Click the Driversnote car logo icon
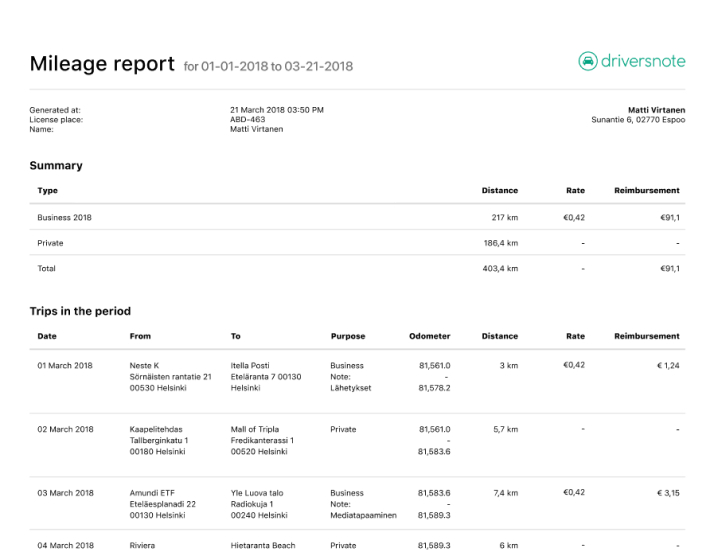This screenshot has width=714, height=550. point(587,61)
